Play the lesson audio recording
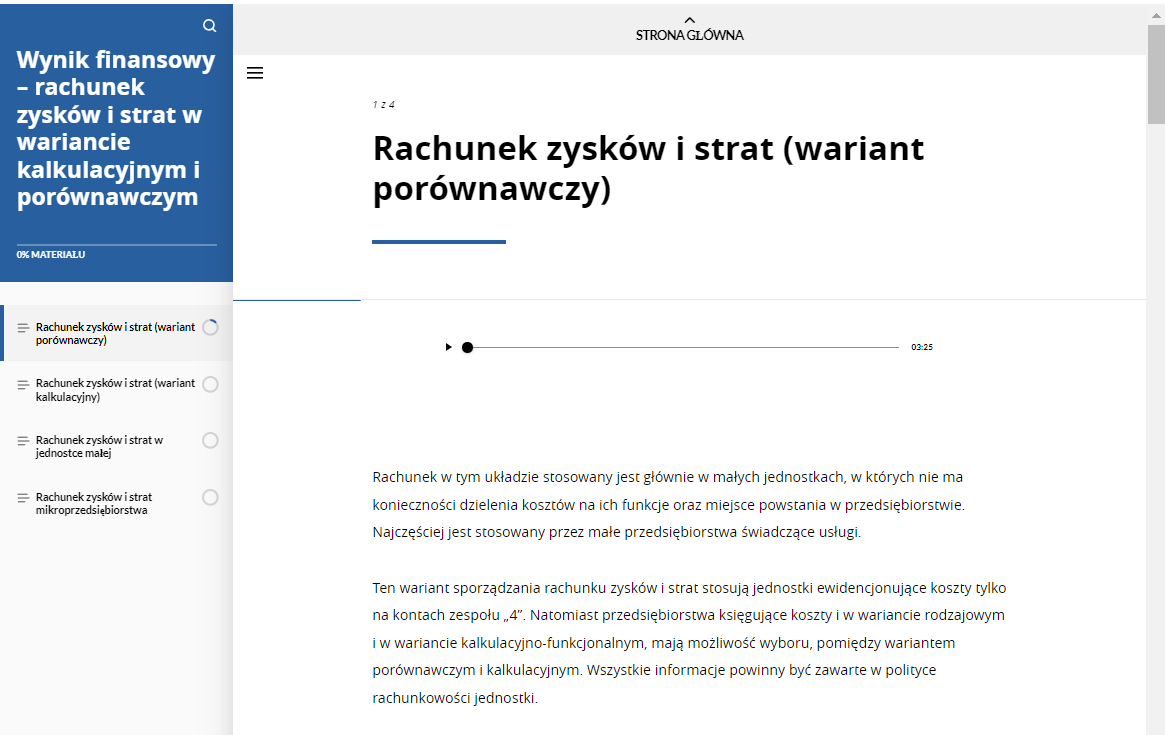This screenshot has width=1165, height=735. coord(448,347)
